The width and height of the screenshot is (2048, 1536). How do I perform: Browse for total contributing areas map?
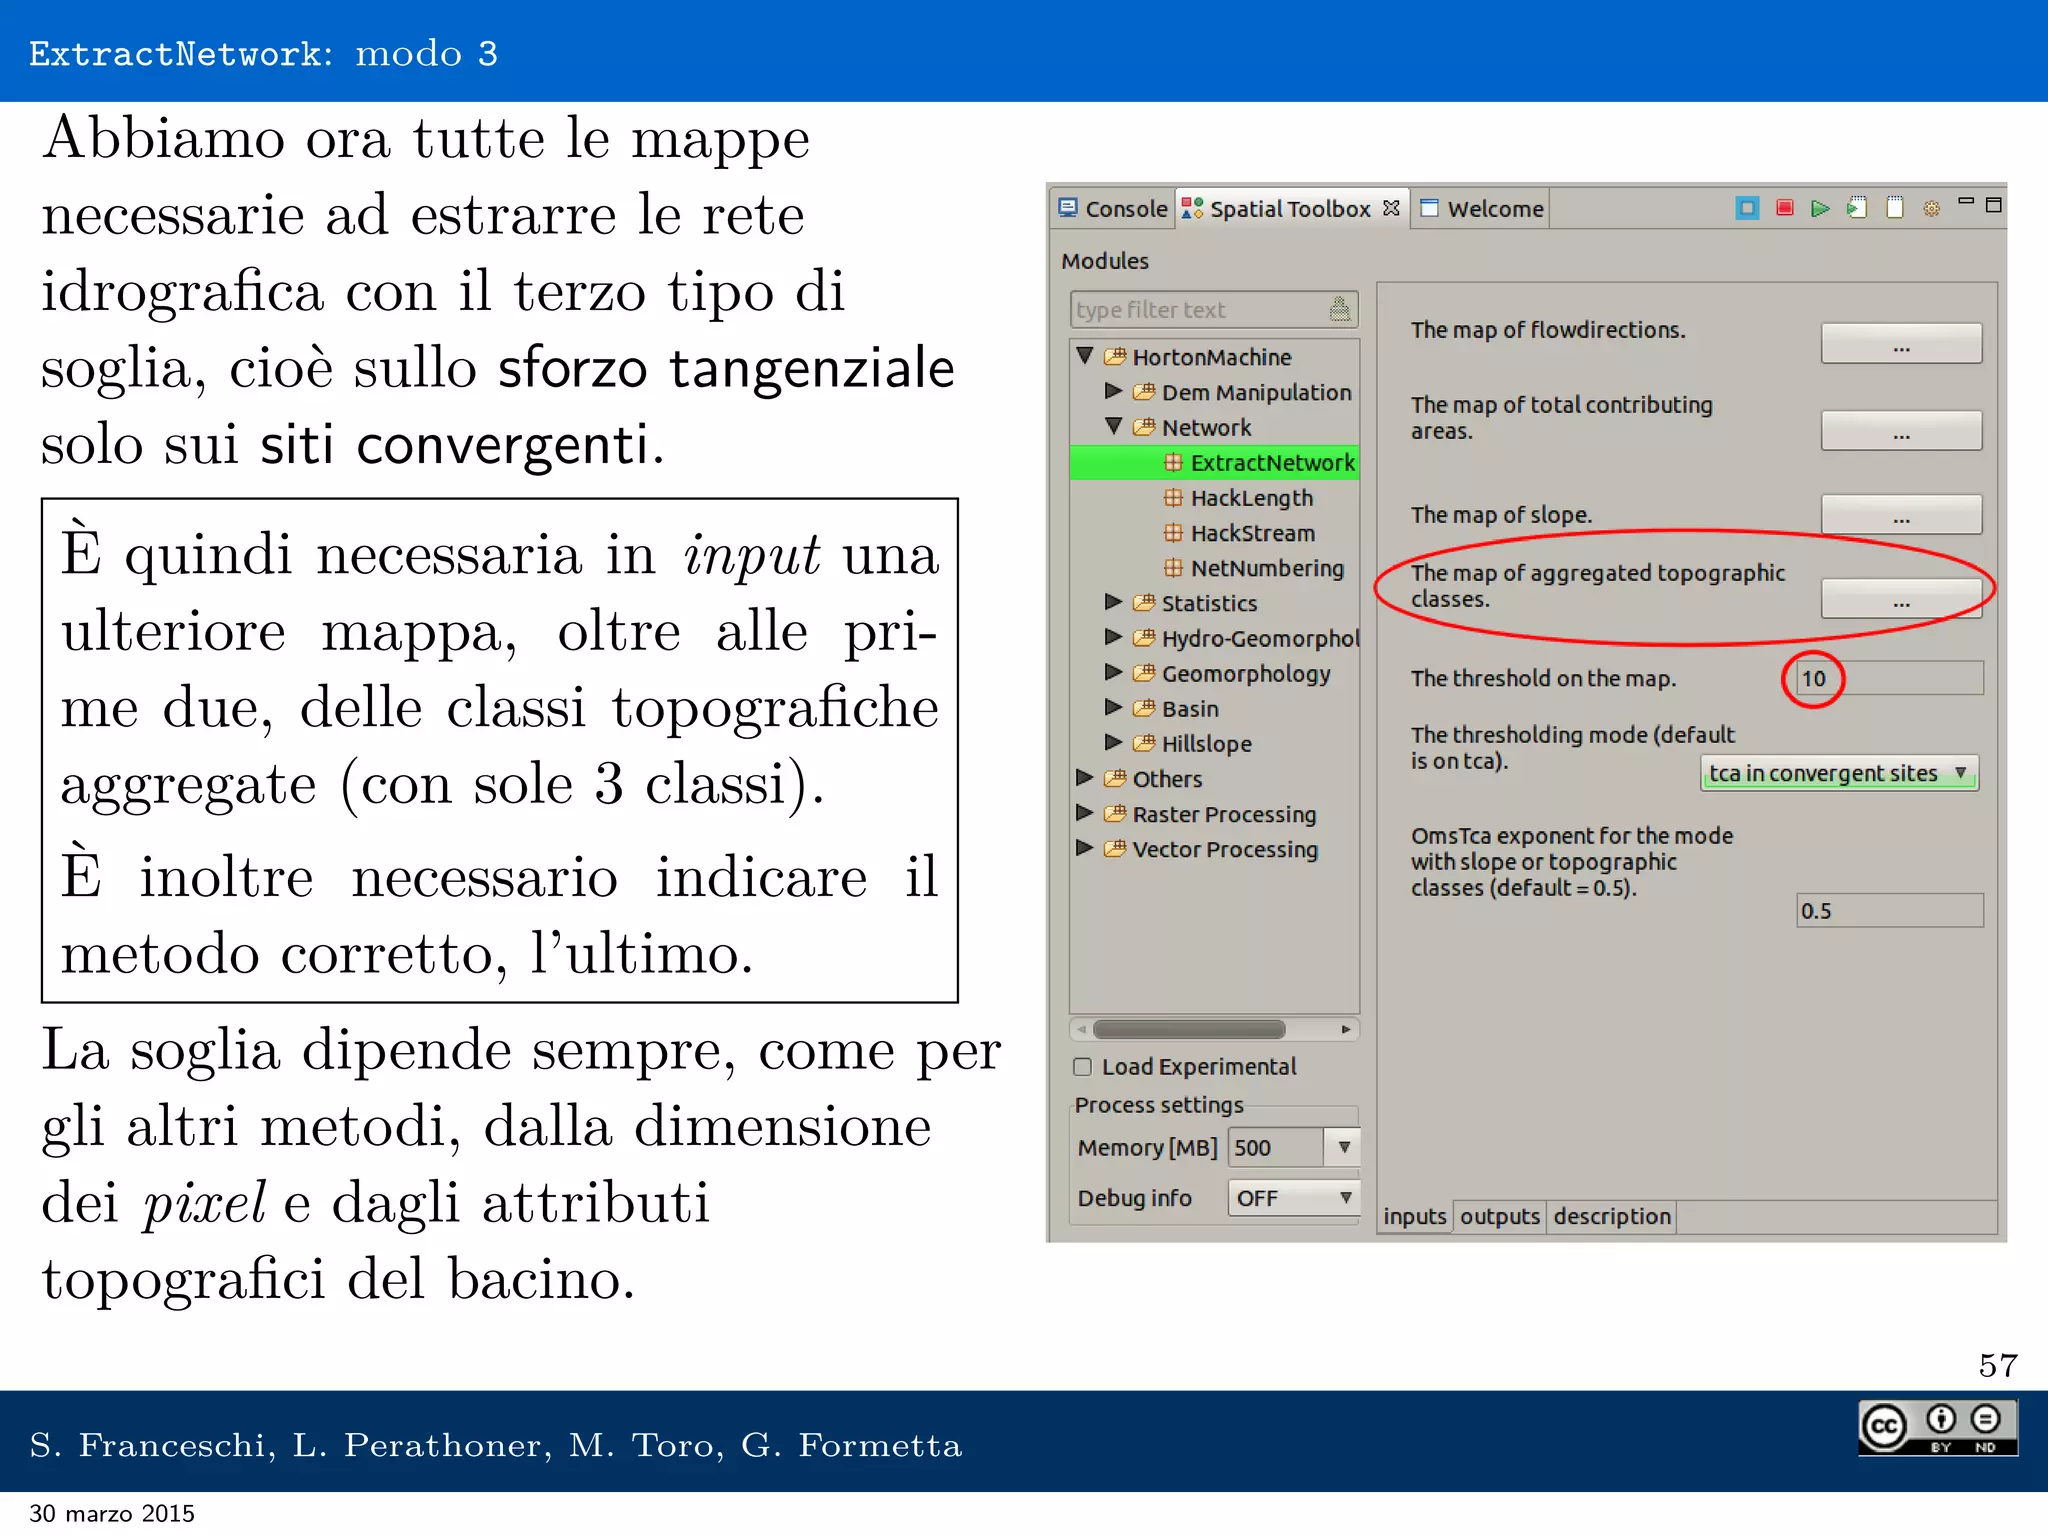(x=1901, y=431)
